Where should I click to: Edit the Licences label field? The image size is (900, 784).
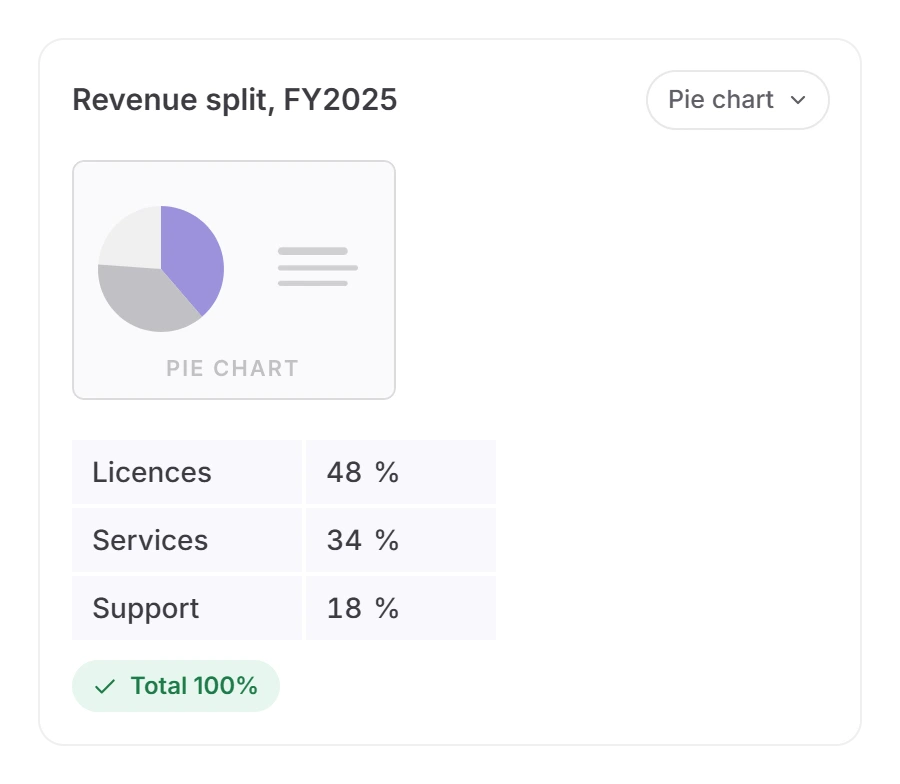(187, 472)
